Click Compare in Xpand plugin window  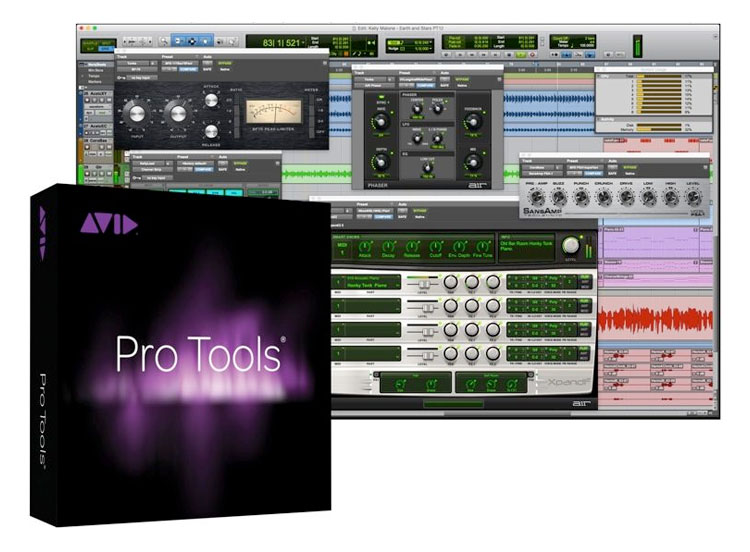click(383, 217)
